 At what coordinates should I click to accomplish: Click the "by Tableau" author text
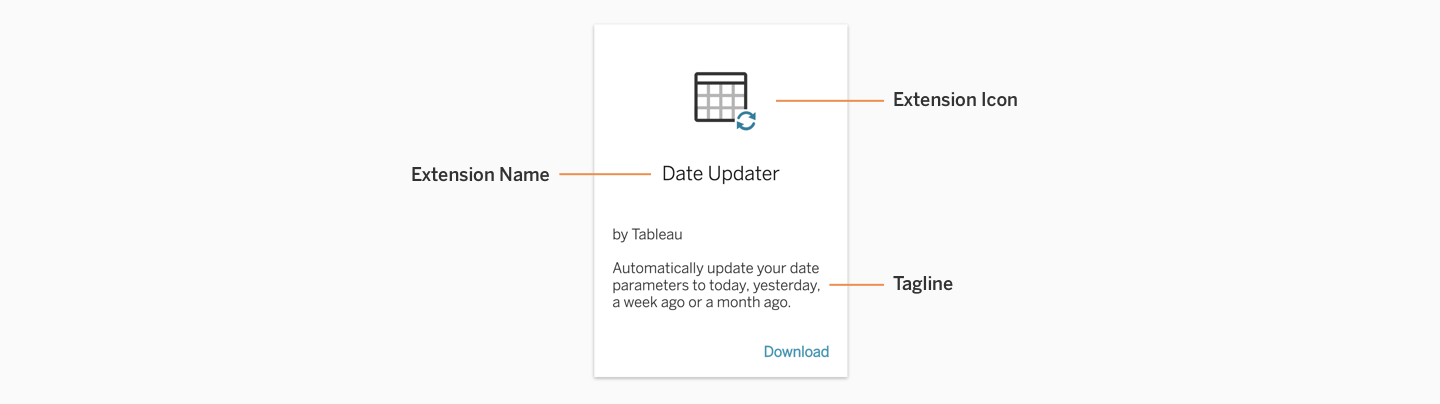click(647, 235)
